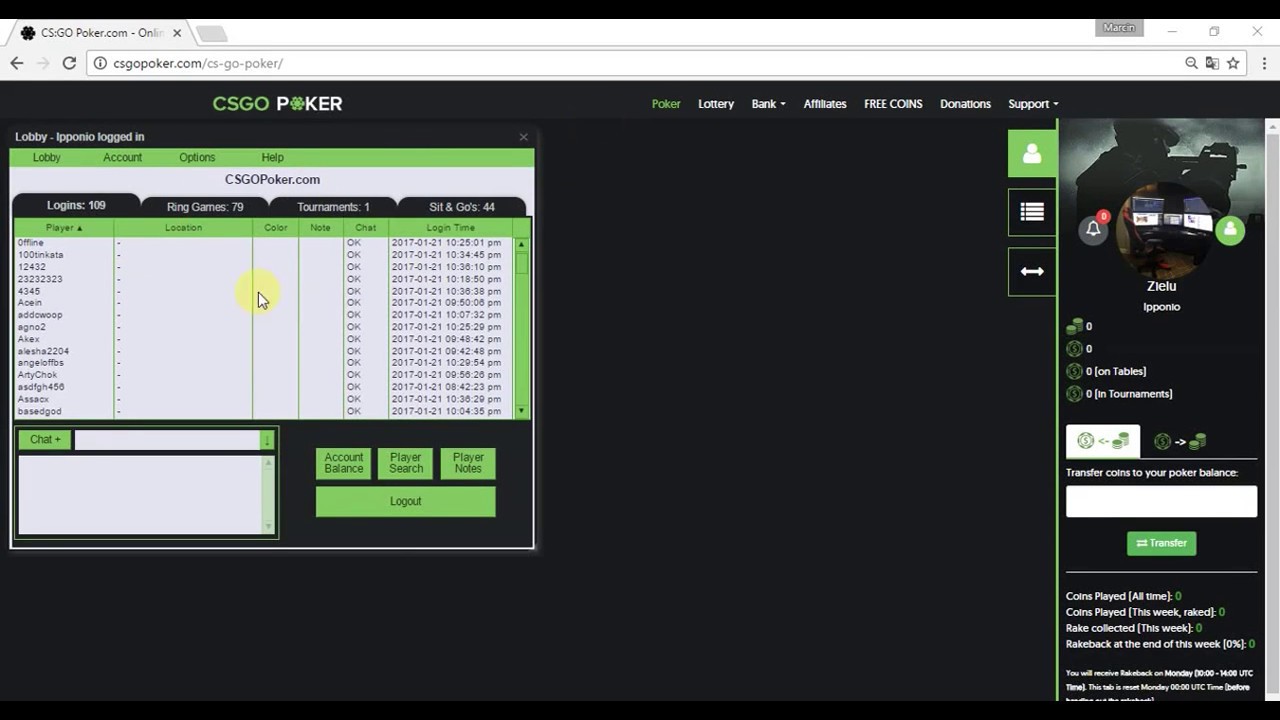Close the CS:GO Poker browser tab
The height and width of the screenshot is (720, 1280).
[x=177, y=33]
